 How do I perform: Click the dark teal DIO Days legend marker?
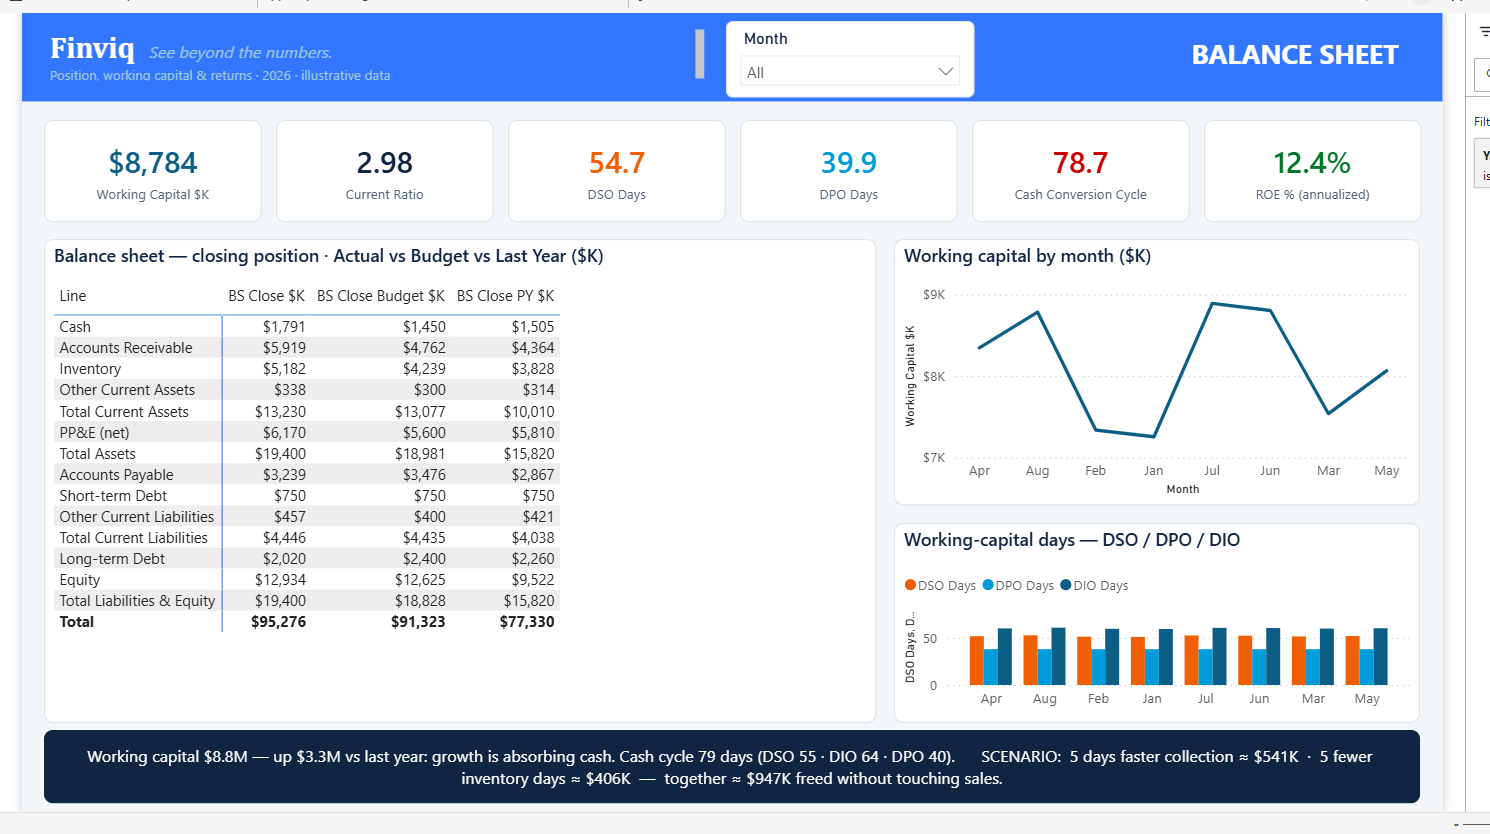click(1066, 585)
